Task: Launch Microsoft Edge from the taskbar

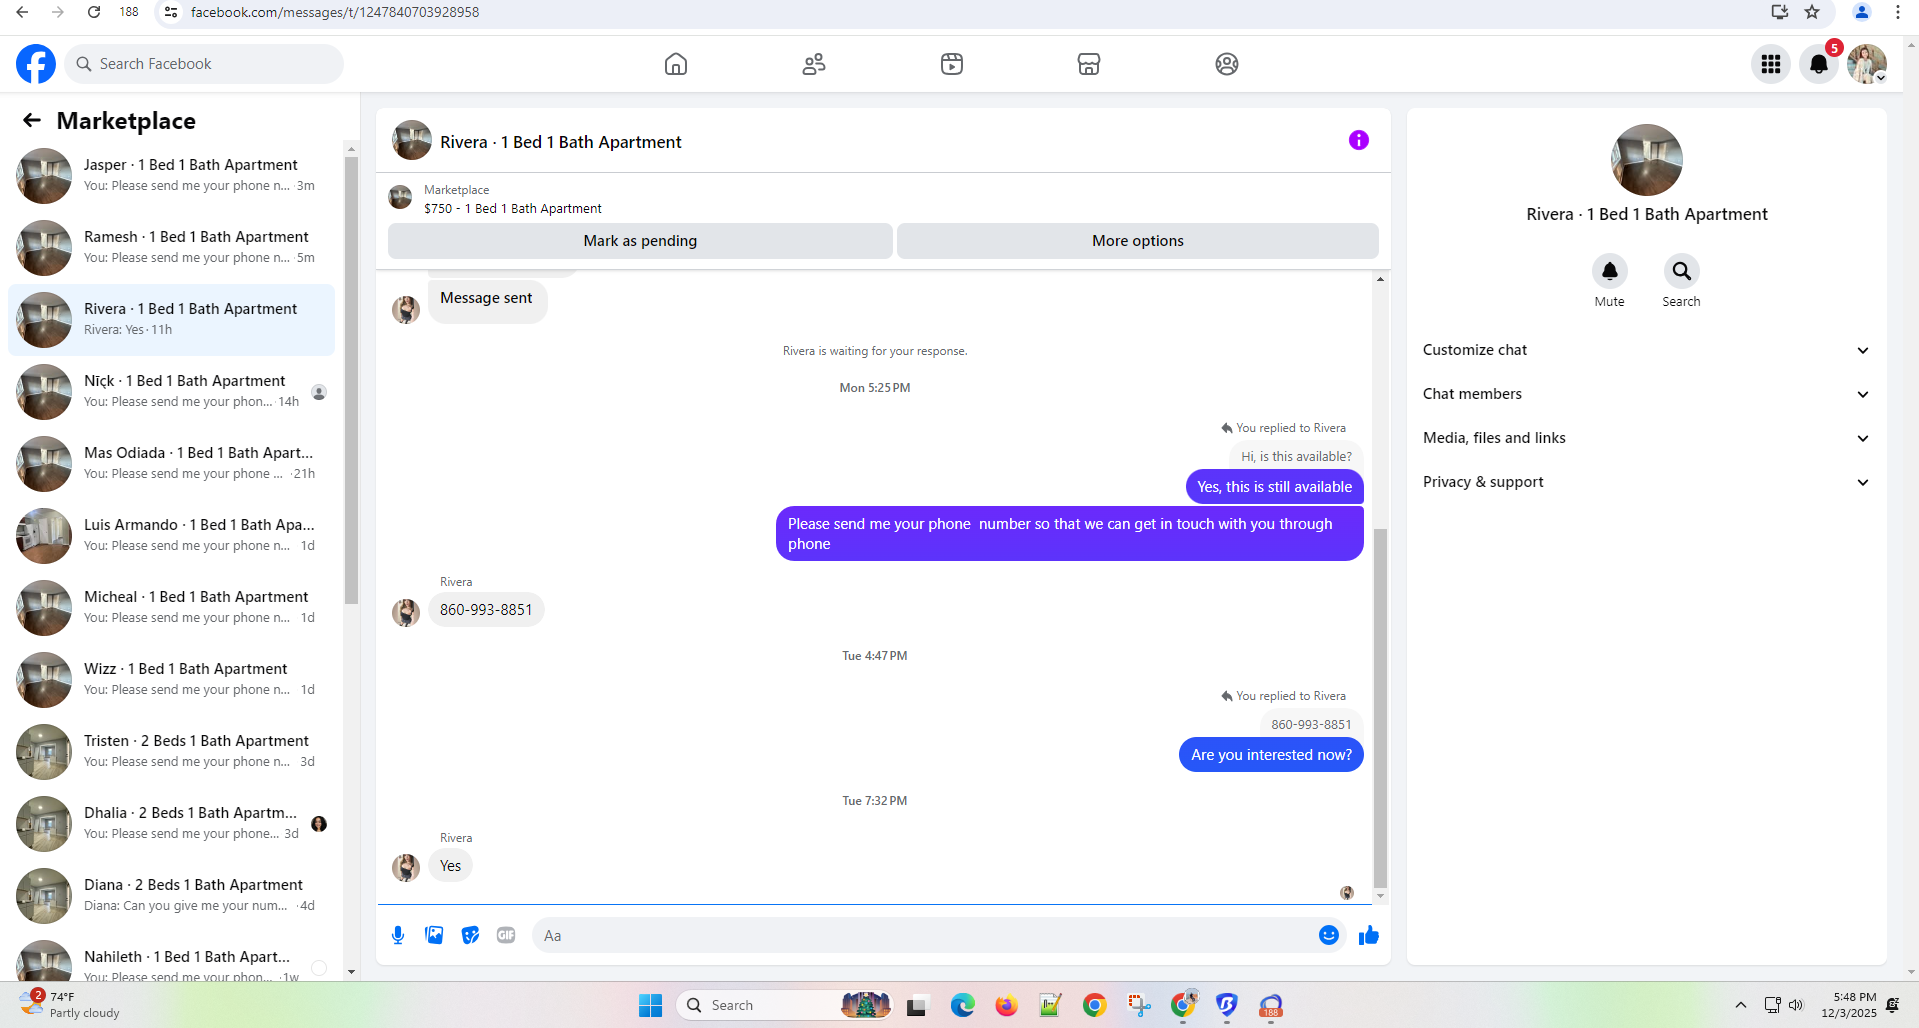Action: pos(963,1005)
